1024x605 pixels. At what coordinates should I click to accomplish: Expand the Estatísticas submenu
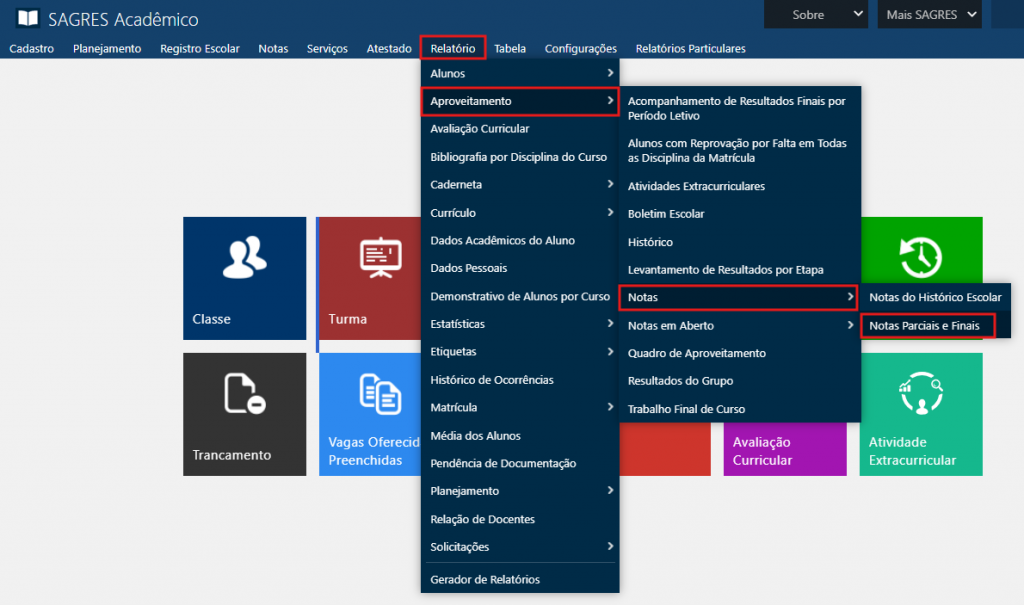point(520,324)
